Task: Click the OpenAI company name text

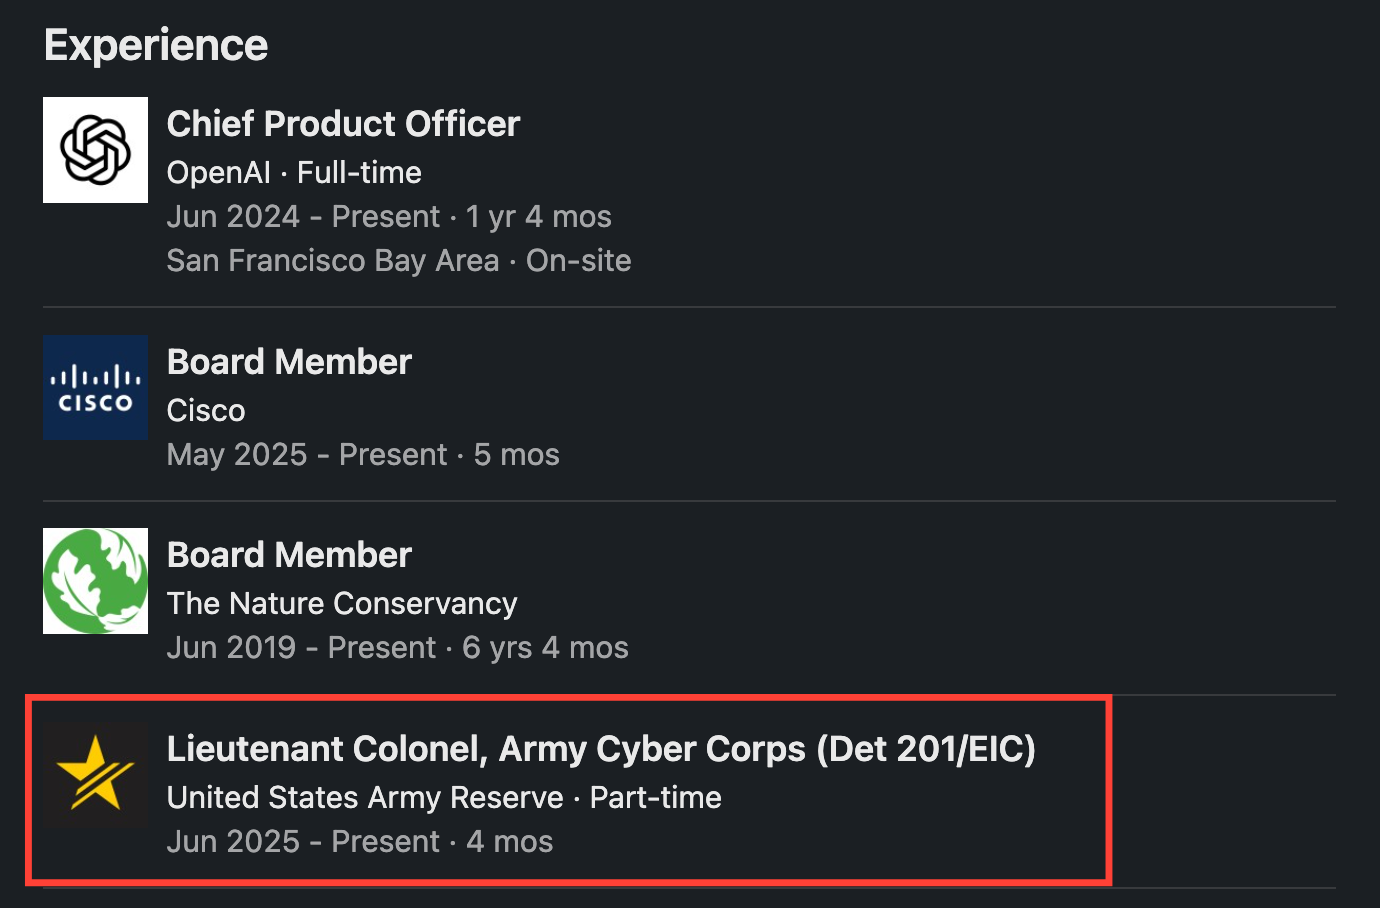Action: point(218,173)
